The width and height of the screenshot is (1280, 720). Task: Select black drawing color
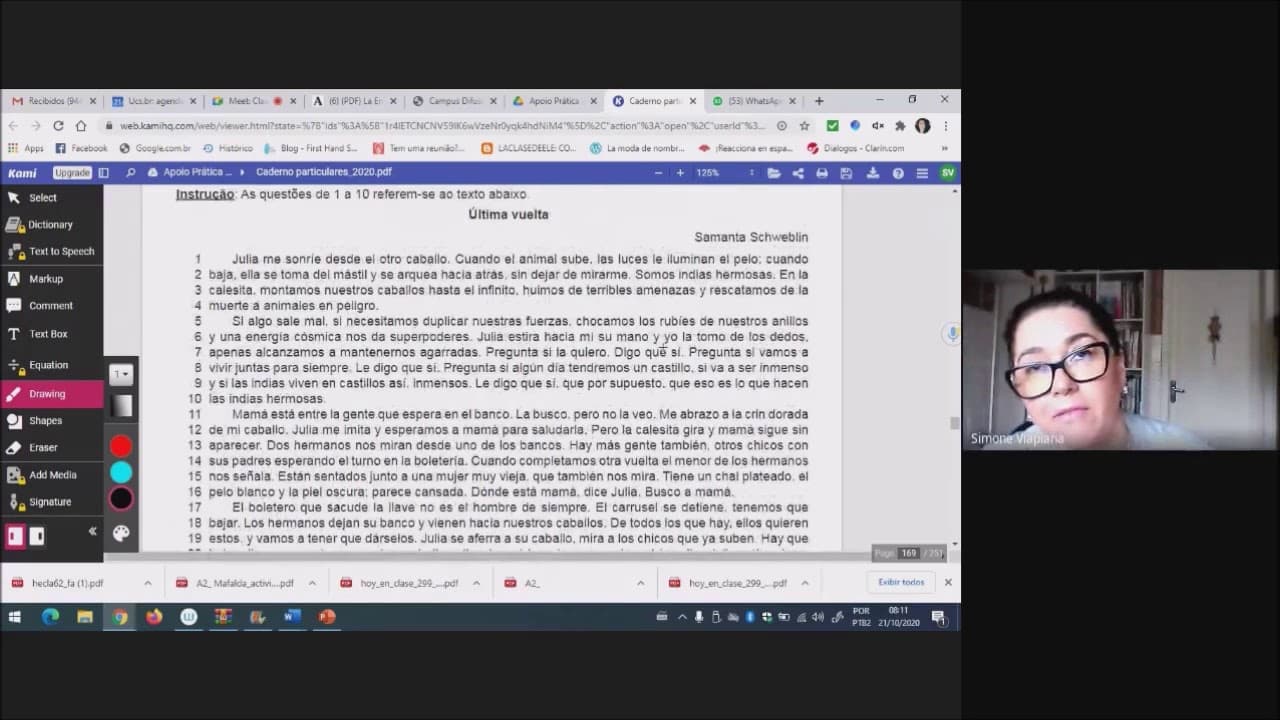[121, 499]
